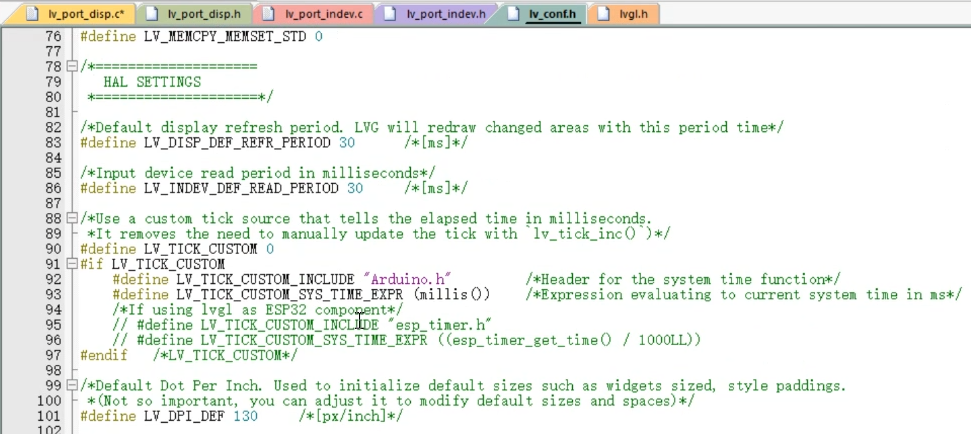Collapse the custom tick comment fold at line 88
This screenshot has height=434, width=971.
72,219
